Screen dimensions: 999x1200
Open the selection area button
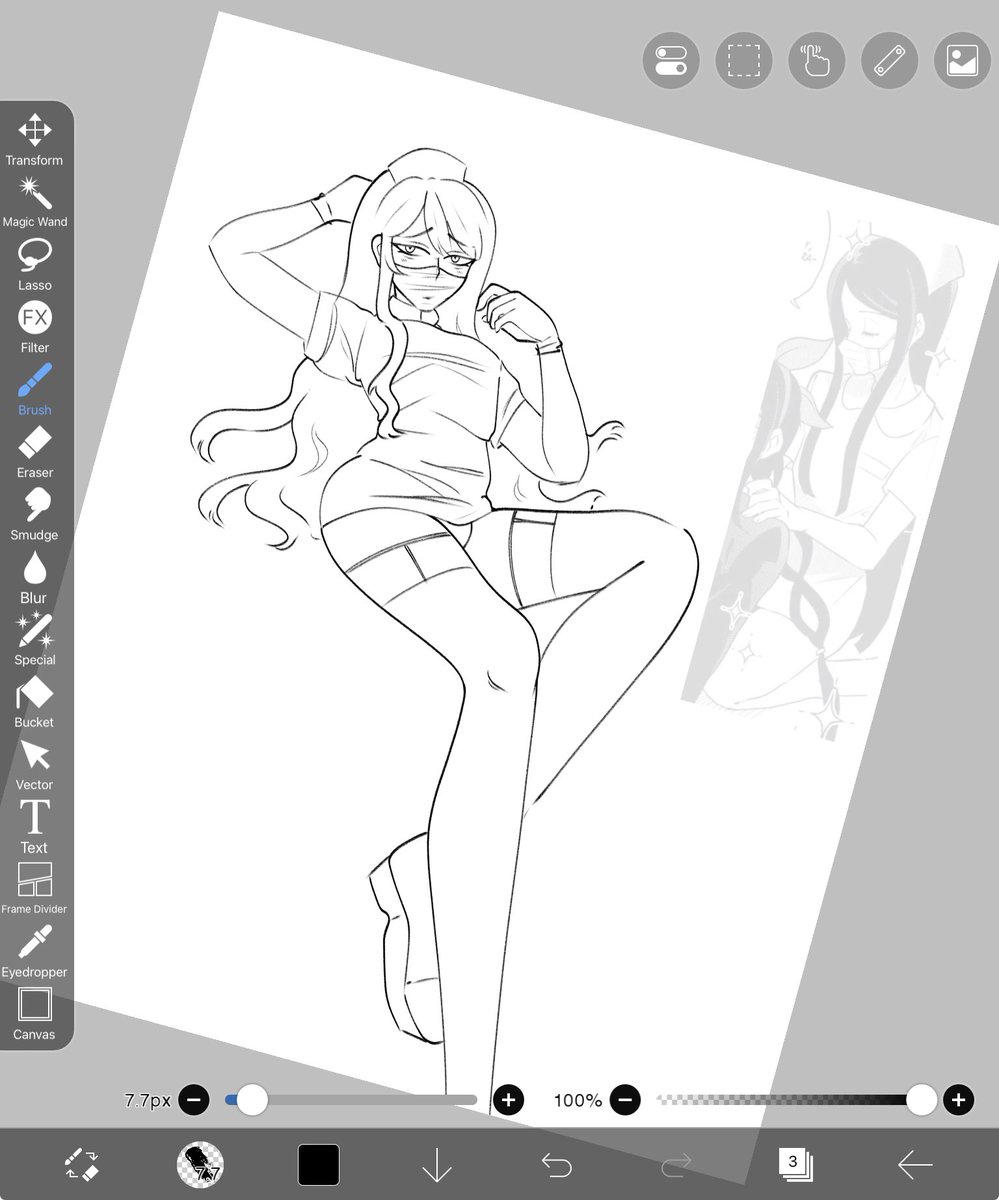pyautogui.click(x=744, y=60)
